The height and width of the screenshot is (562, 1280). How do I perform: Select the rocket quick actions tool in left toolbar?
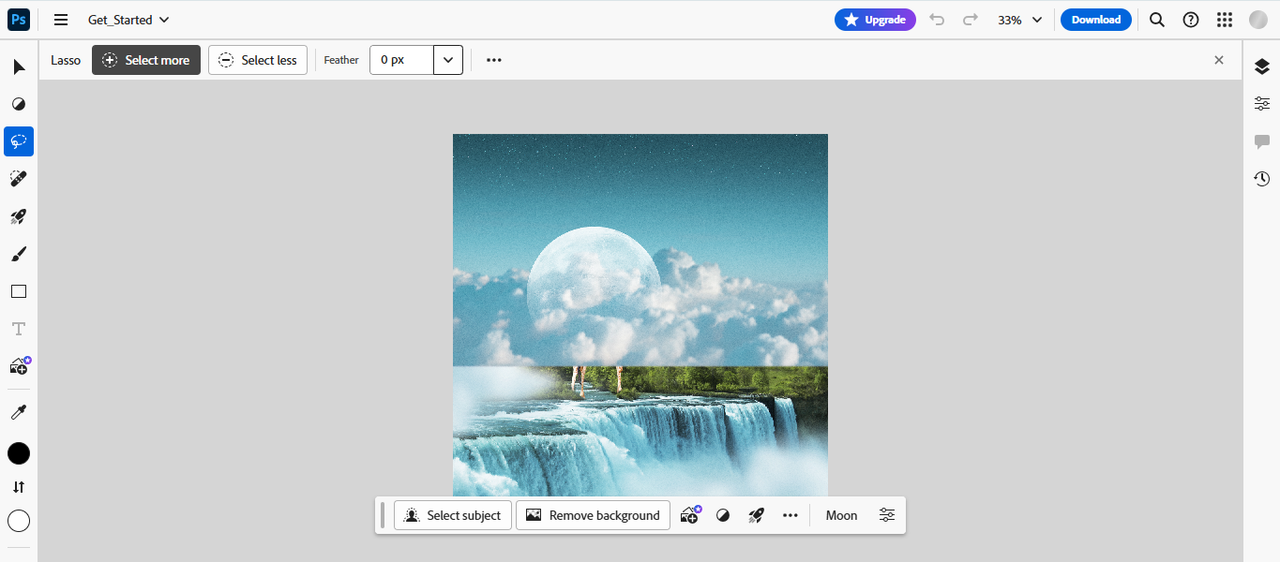[x=19, y=216]
